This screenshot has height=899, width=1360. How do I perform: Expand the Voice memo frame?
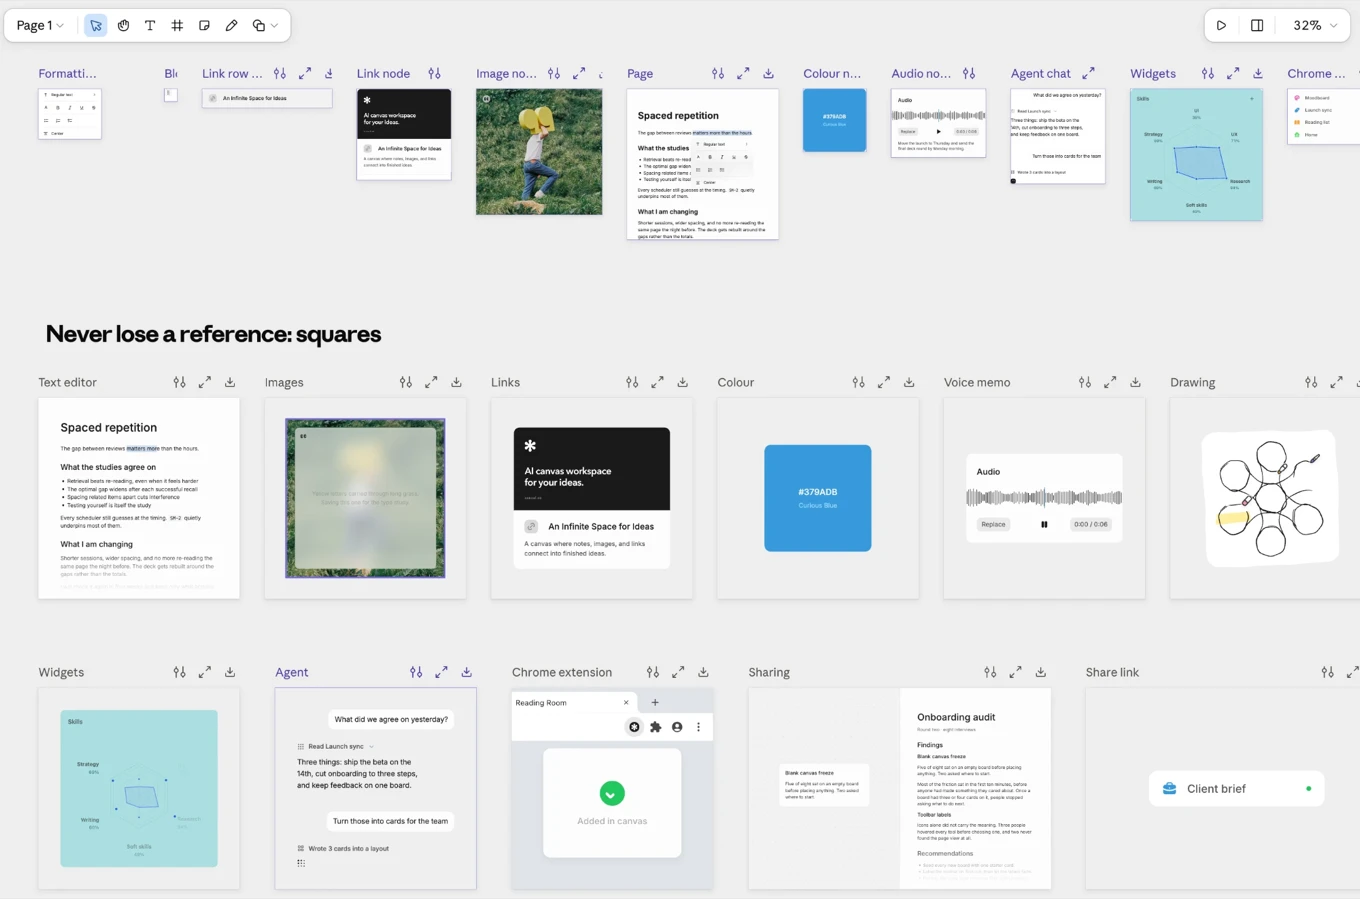[1110, 382]
